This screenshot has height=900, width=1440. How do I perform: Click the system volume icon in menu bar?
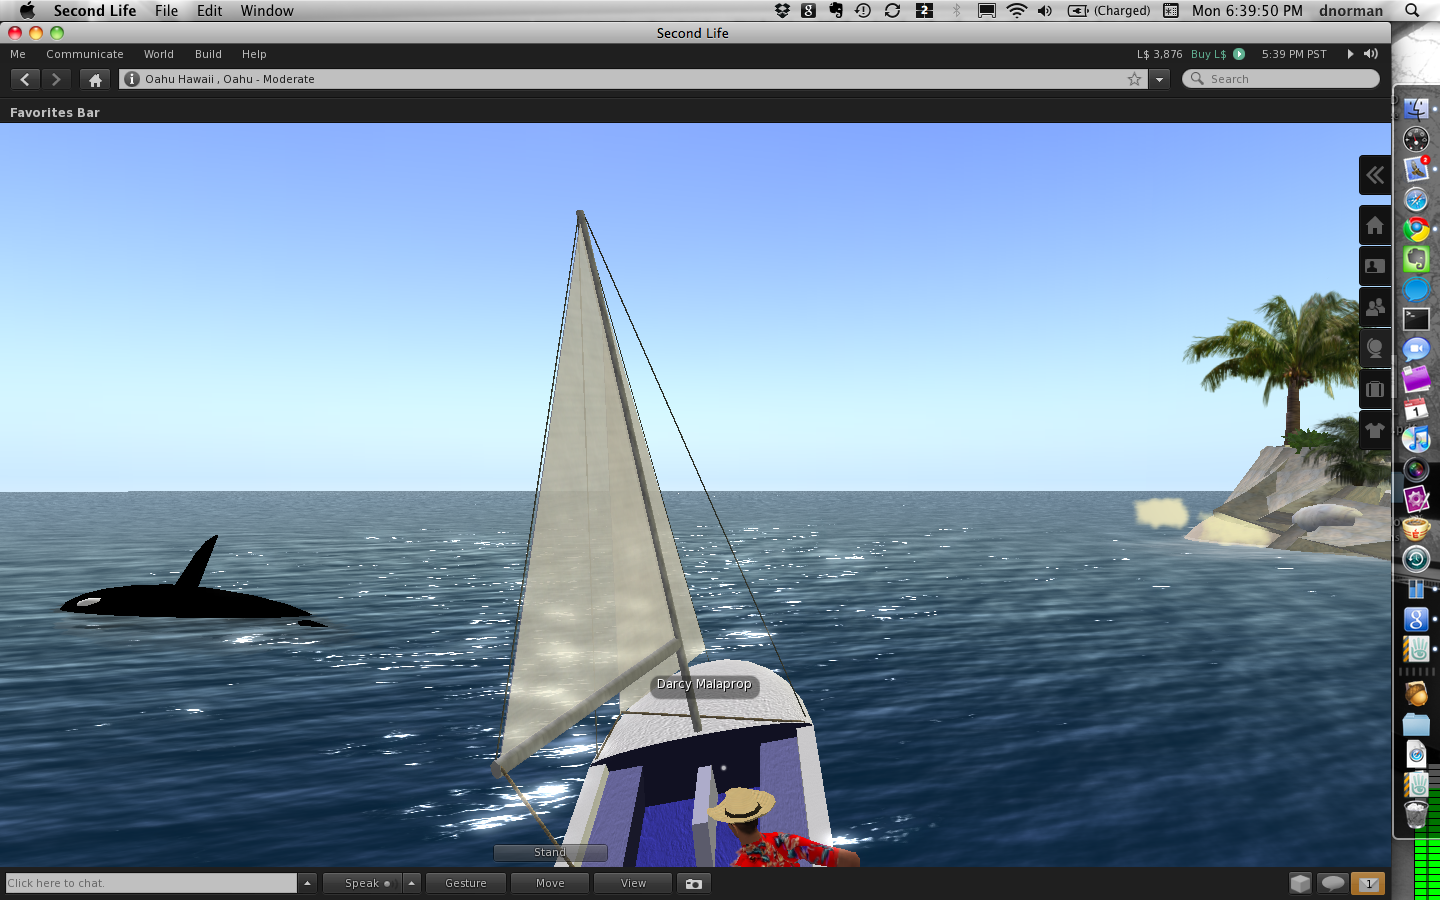pos(1045,11)
